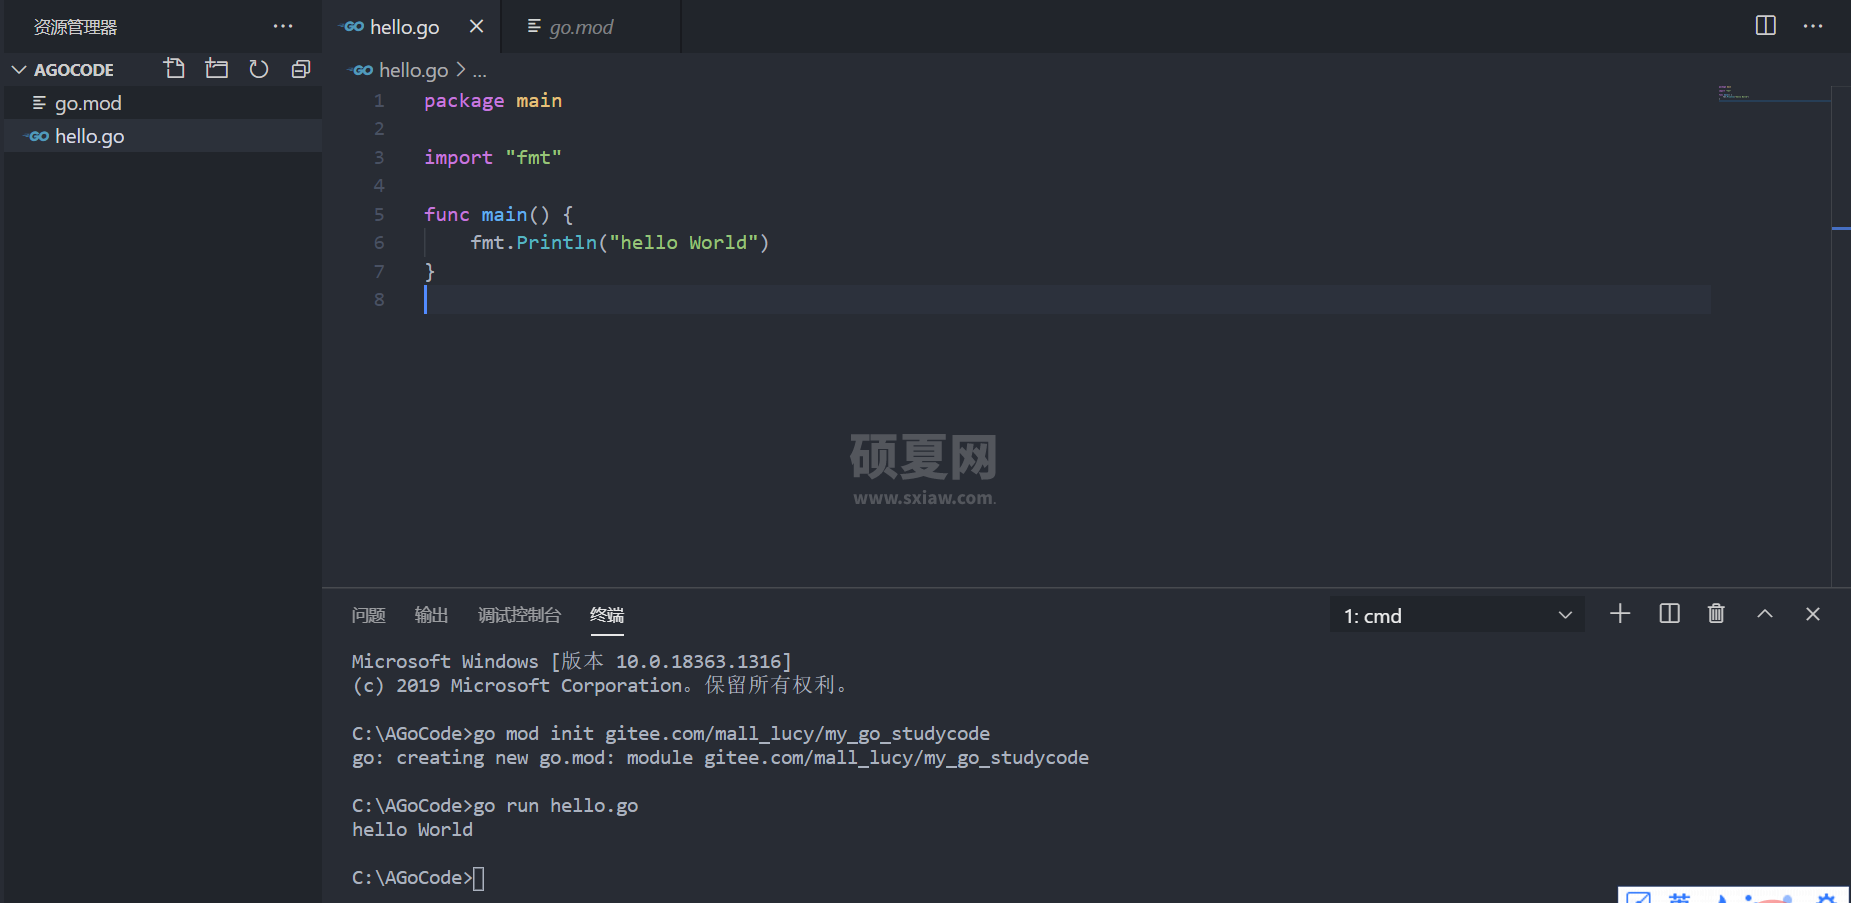Screen dimensions: 1851x903
Task: Open the 问题 (Problems) panel tab
Action: click(x=368, y=615)
